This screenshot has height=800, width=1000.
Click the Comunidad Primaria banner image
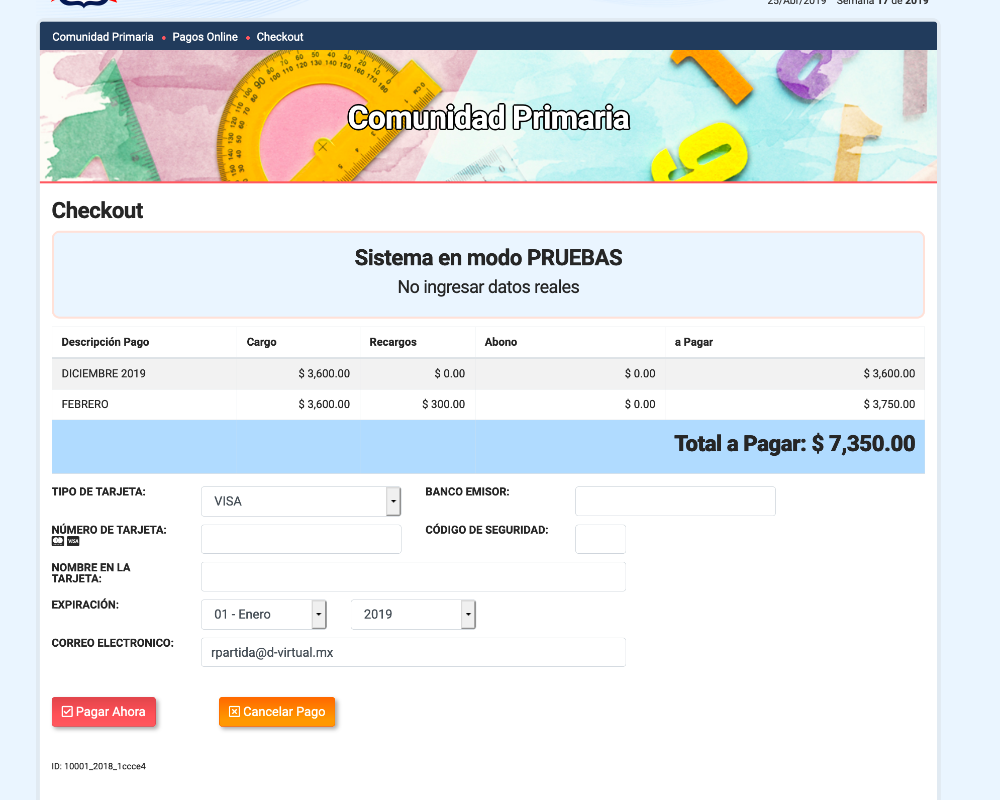point(489,116)
